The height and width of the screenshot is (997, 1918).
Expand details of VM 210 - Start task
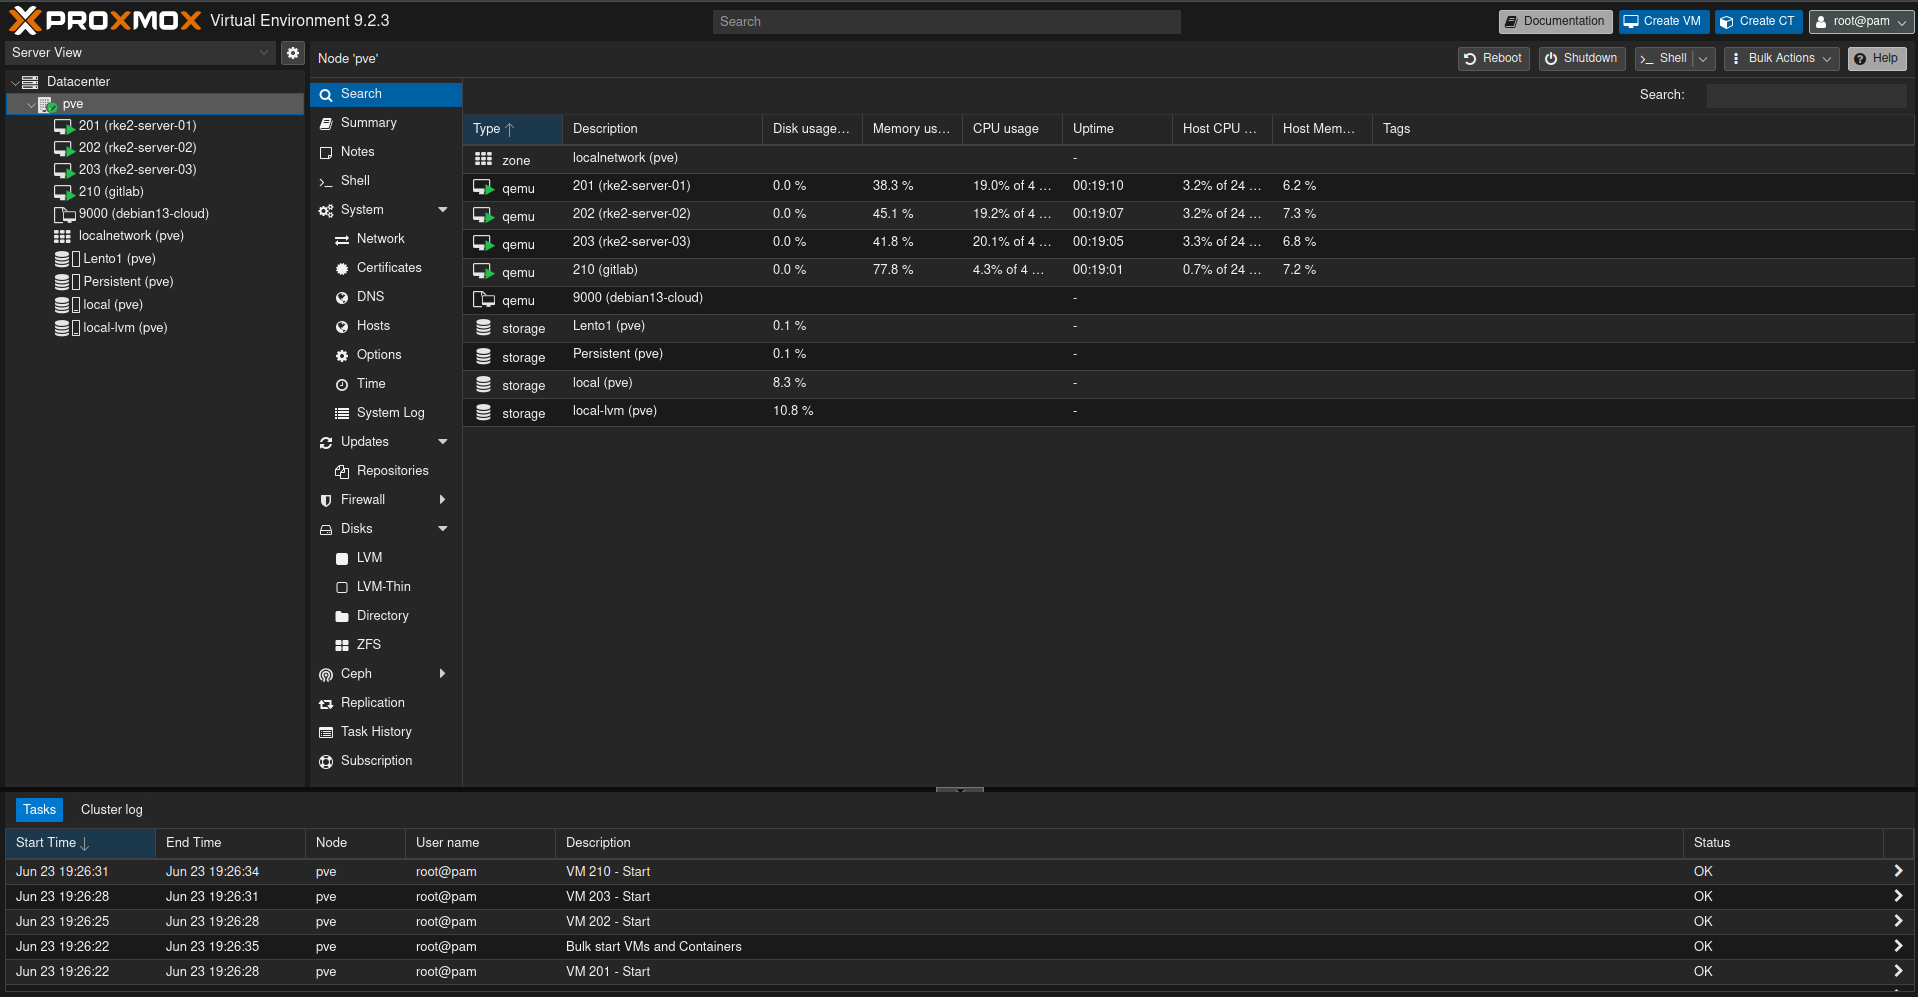tap(1897, 871)
